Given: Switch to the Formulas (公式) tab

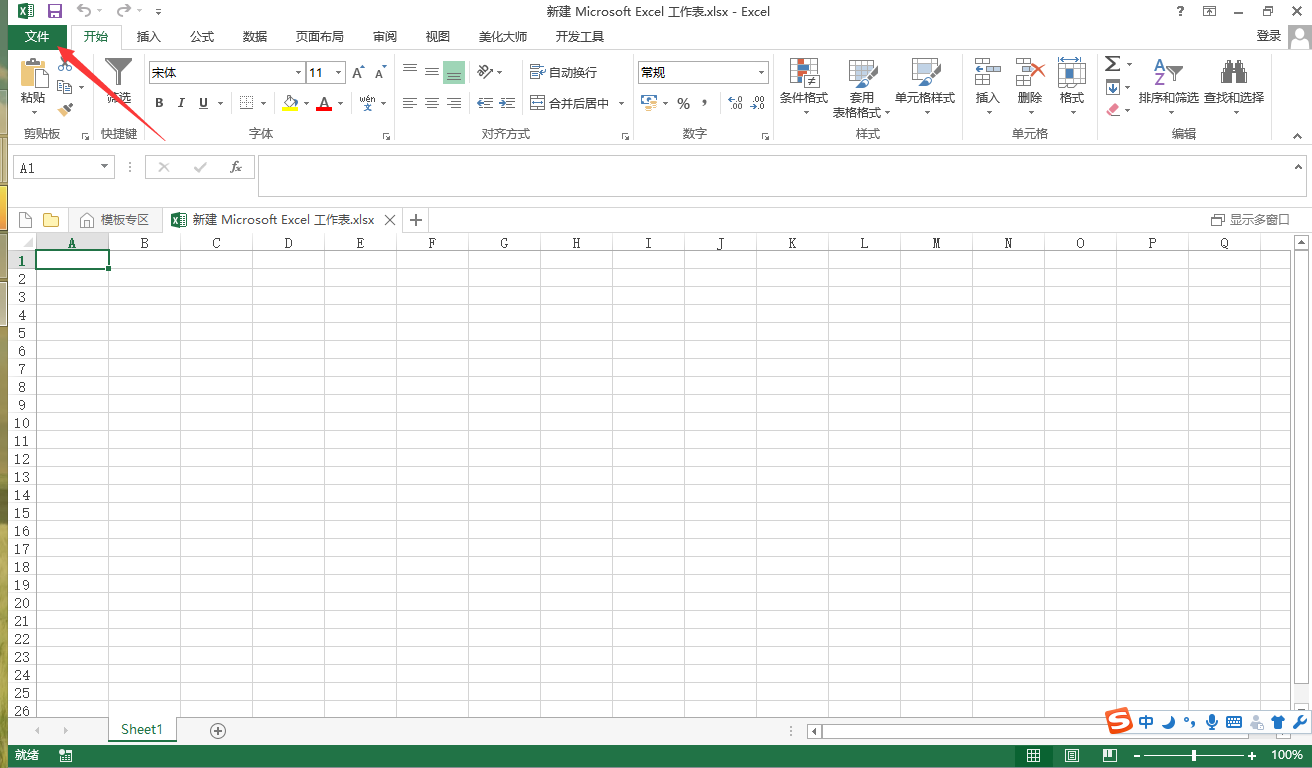Looking at the screenshot, I should [202, 36].
